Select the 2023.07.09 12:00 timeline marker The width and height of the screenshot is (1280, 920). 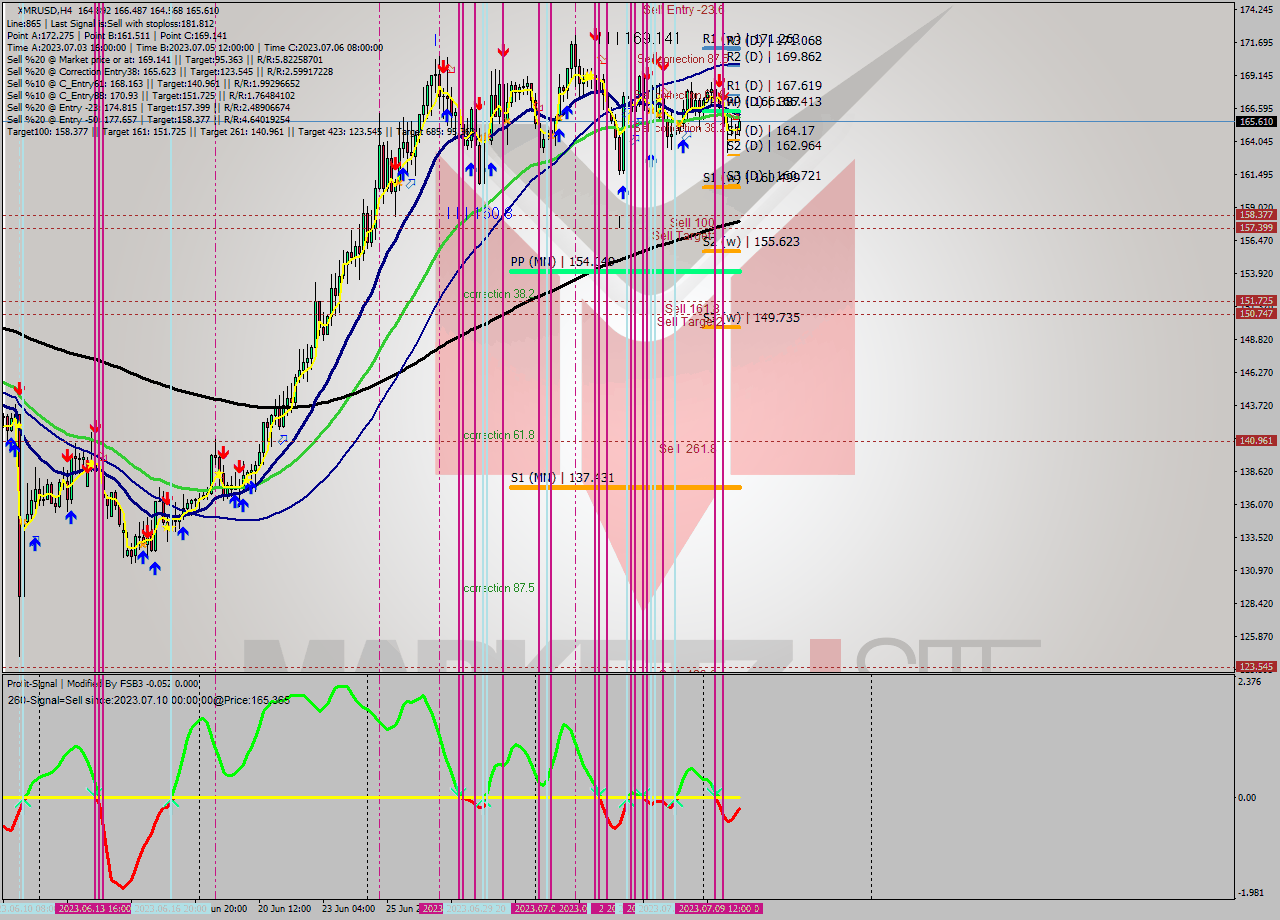(718, 909)
